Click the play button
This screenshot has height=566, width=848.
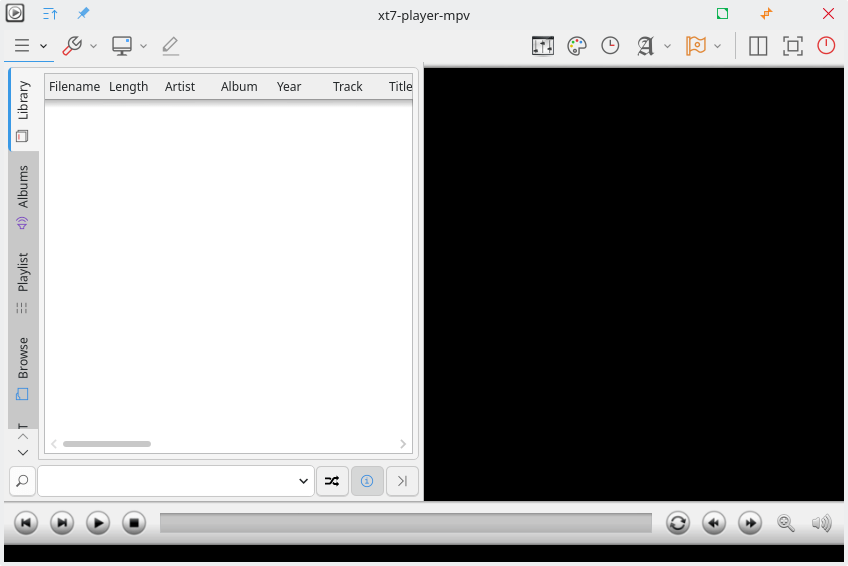tap(98, 523)
